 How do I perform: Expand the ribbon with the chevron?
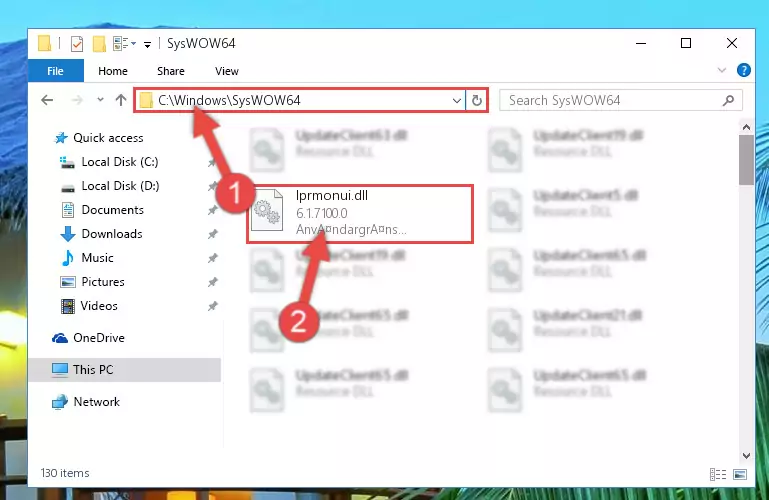coord(721,70)
